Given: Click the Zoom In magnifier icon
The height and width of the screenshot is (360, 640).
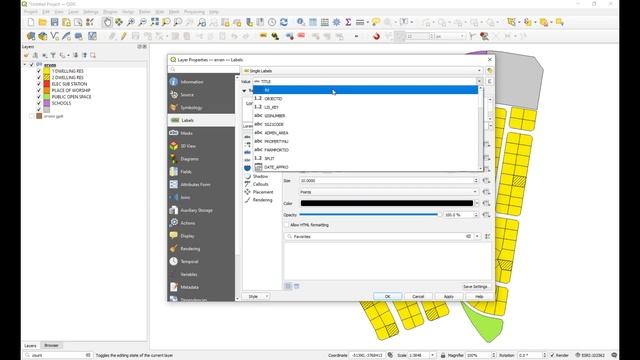Looking at the screenshot, I should 131,22.
